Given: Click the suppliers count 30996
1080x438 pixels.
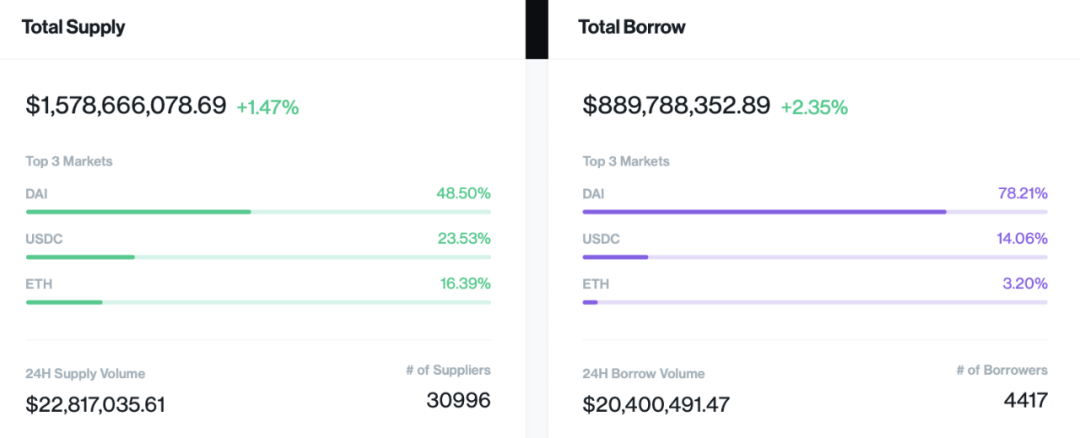Looking at the screenshot, I should coord(459,401).
